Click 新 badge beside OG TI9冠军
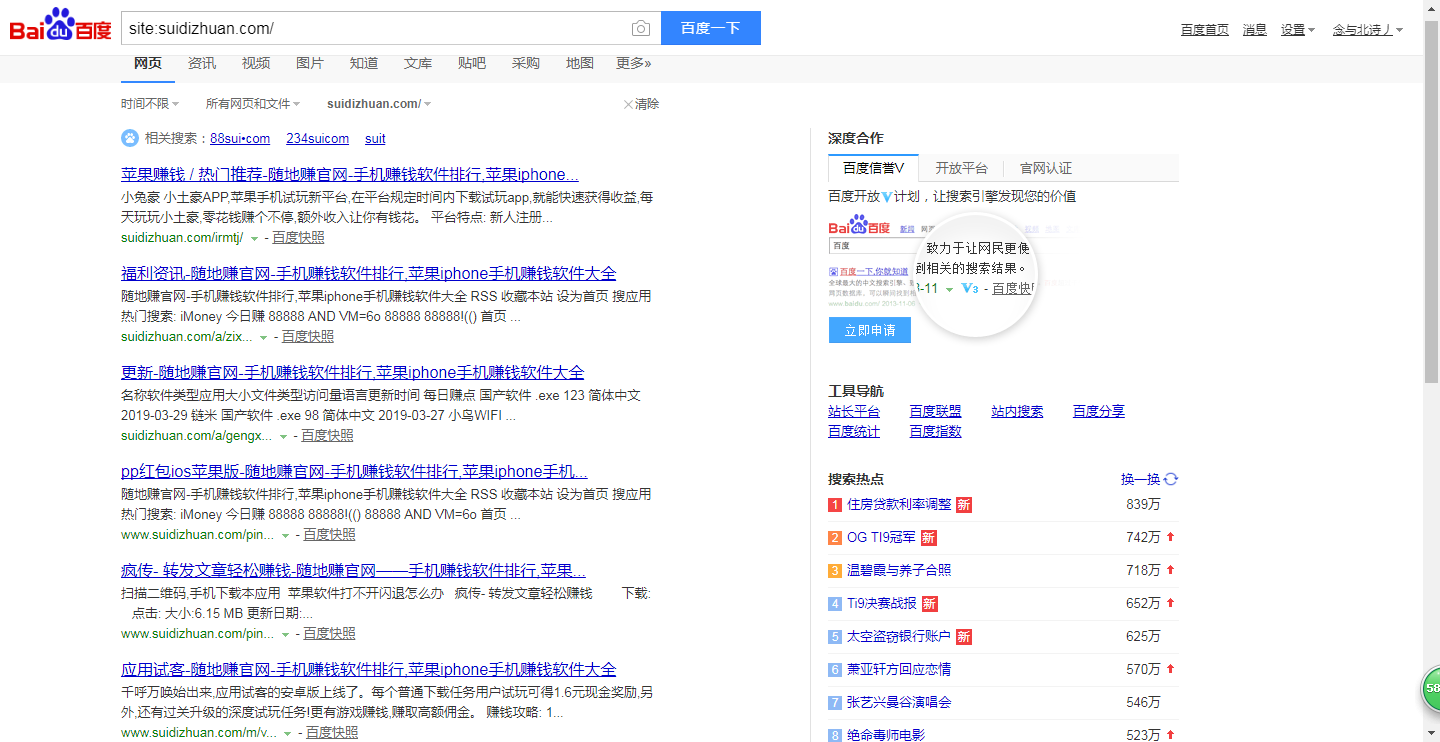Viewport: 1440px width, 742px height. pyautogui.click(x=929, y=538)
